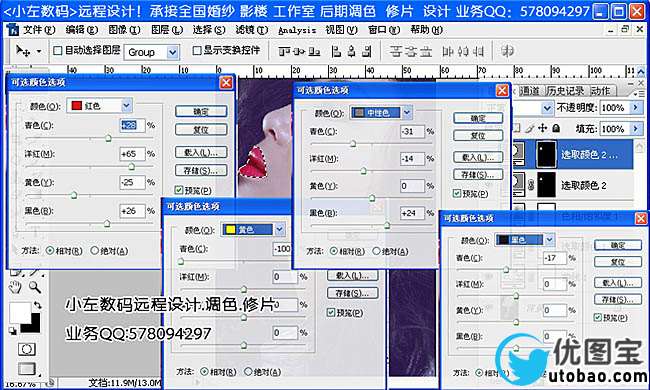
Task: Select the Hand tool in toolbox
Action: (x=15, y=287)
